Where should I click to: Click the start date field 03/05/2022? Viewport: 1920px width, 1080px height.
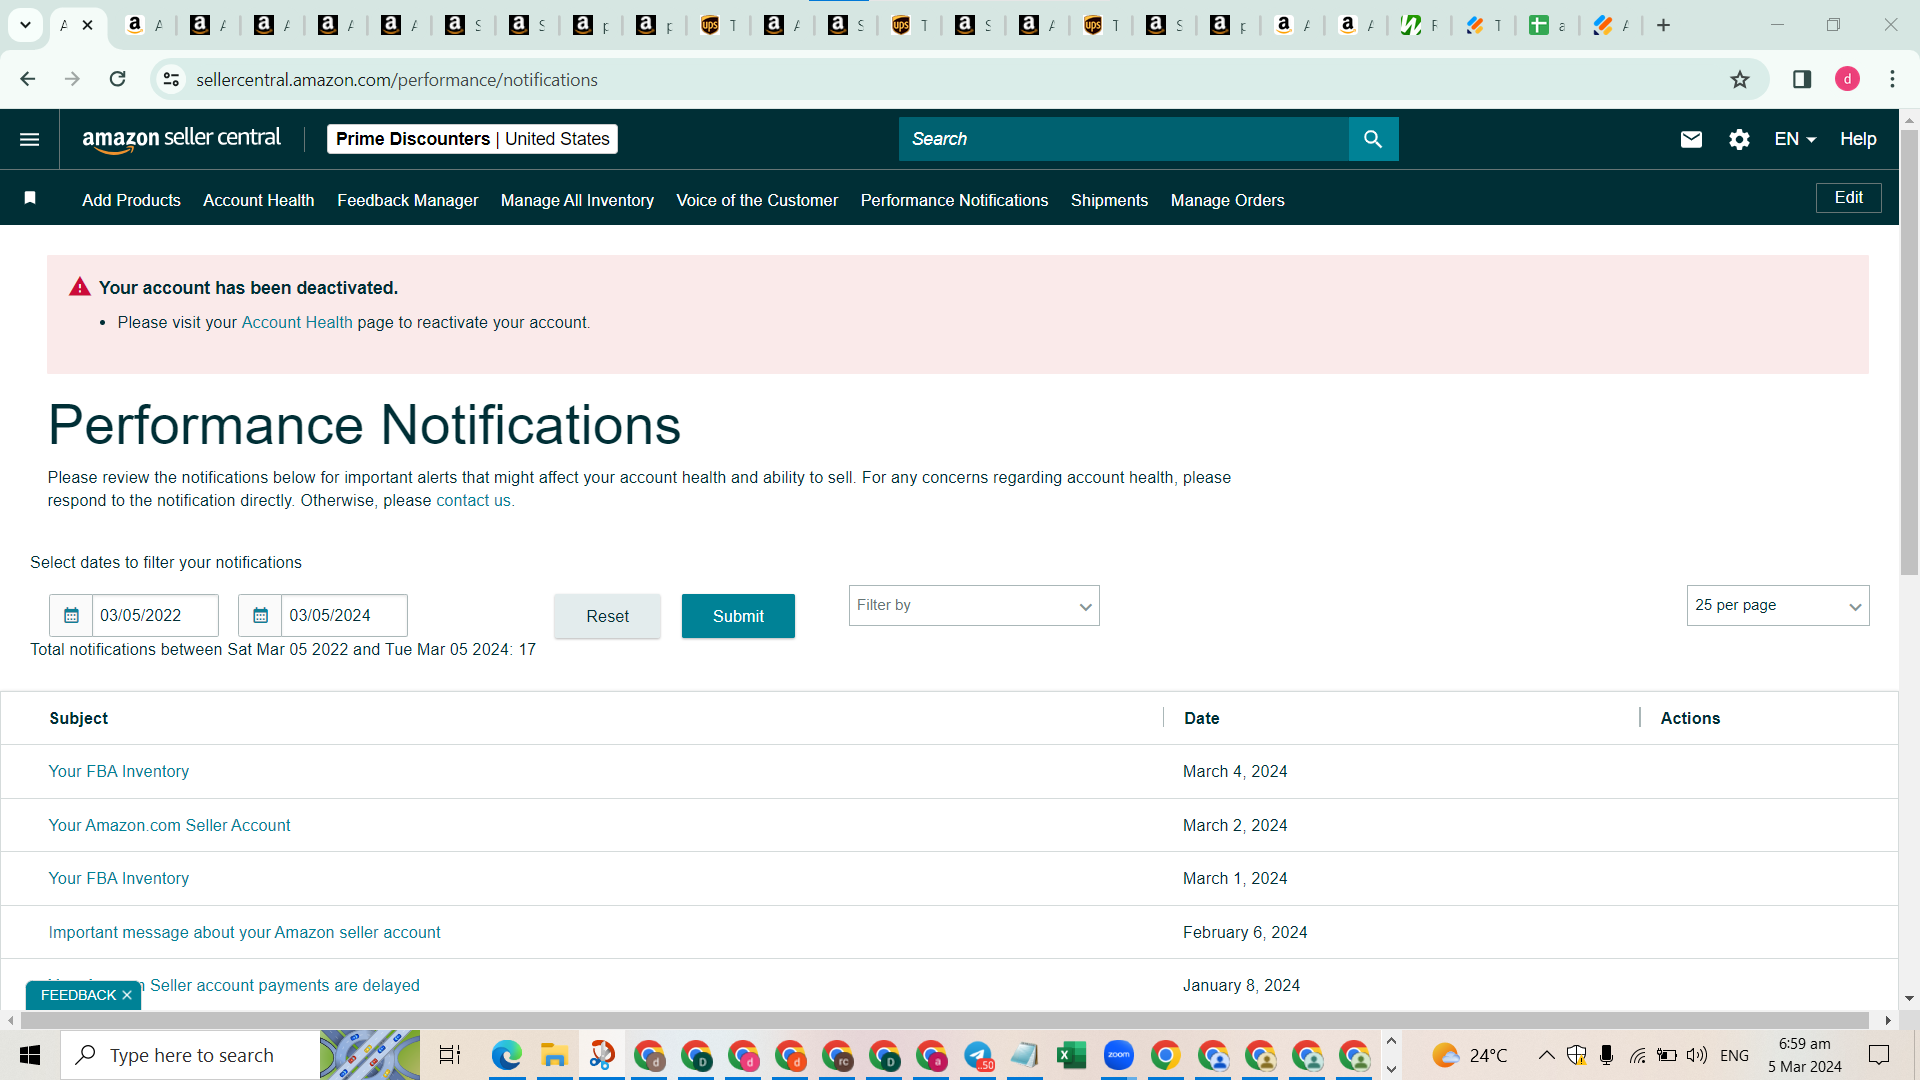(x=155, y=615)
